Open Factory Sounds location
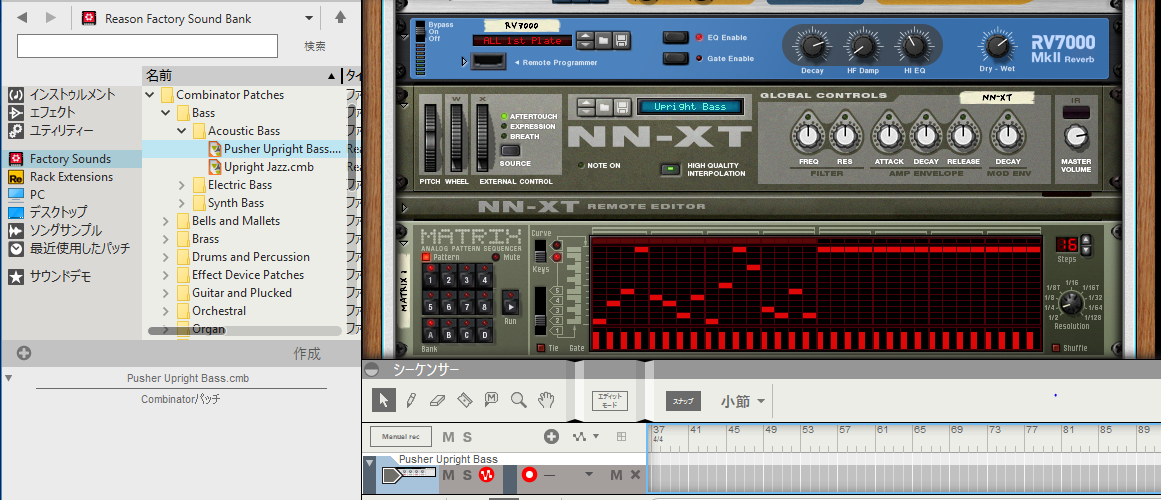The width and height of the screenshot is (1161, 500). tap(72, 159)
